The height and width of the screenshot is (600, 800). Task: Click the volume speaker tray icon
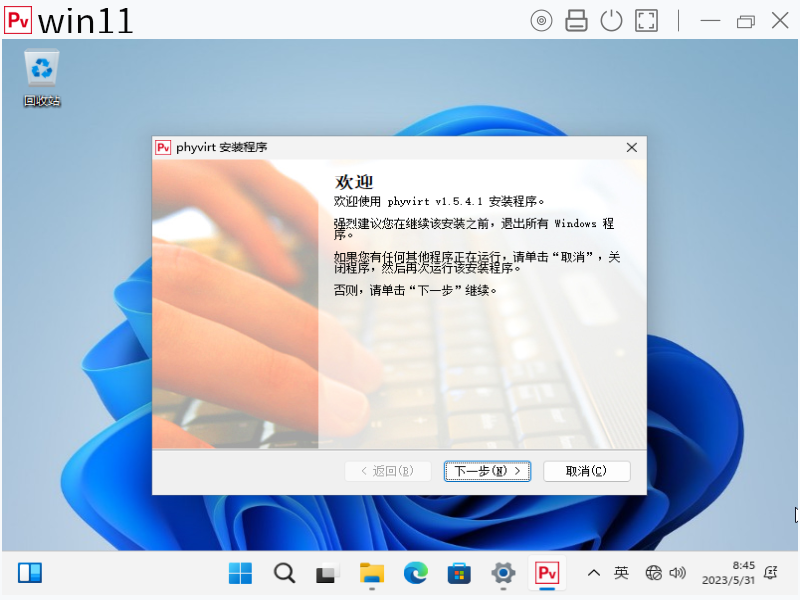[678, 573]
